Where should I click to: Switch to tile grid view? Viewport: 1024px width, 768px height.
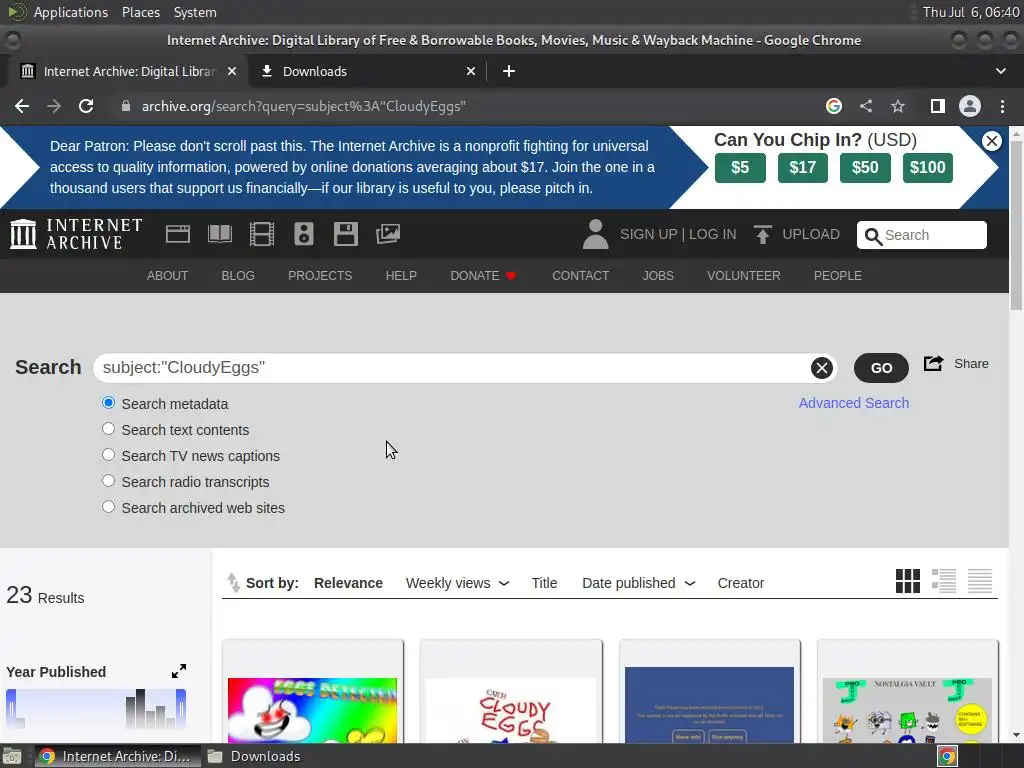pos(907,581)
